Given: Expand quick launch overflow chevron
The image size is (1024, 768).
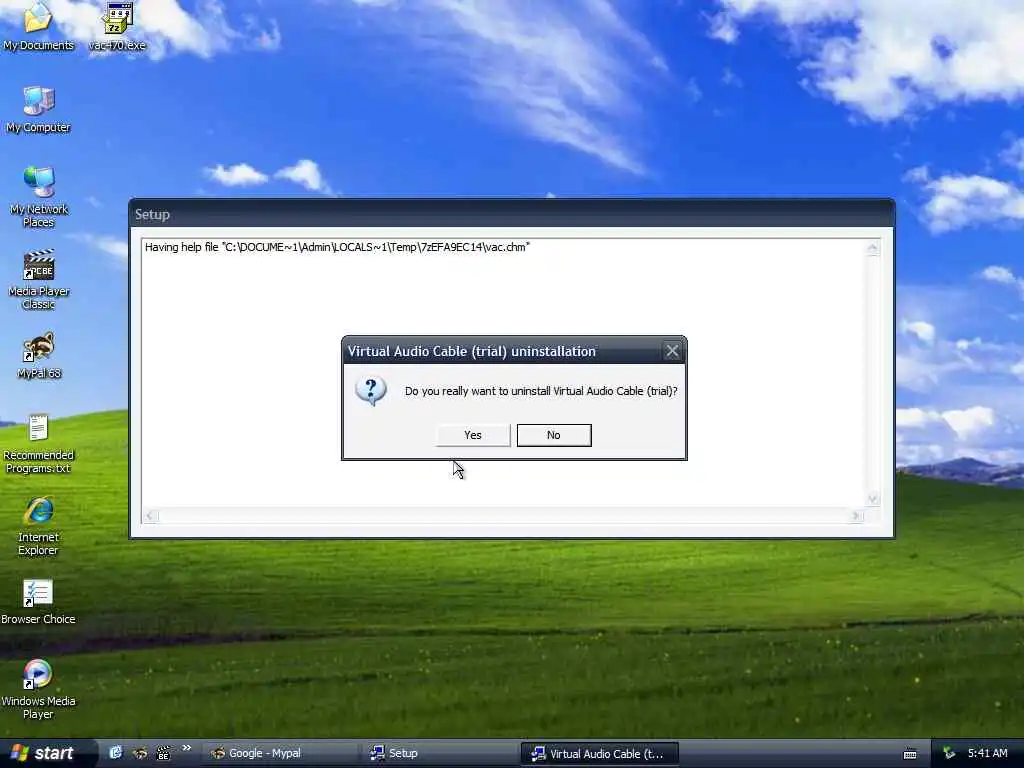Looking at the screenshot, I should (187, 748).
